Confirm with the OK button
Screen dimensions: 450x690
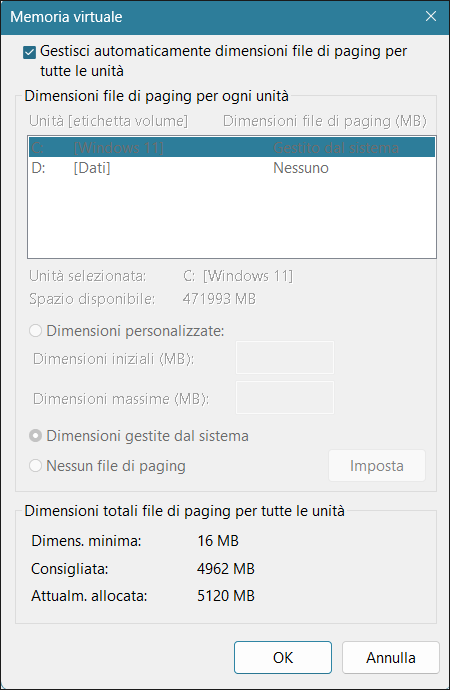pyautogui.click(x=283, y=657)
